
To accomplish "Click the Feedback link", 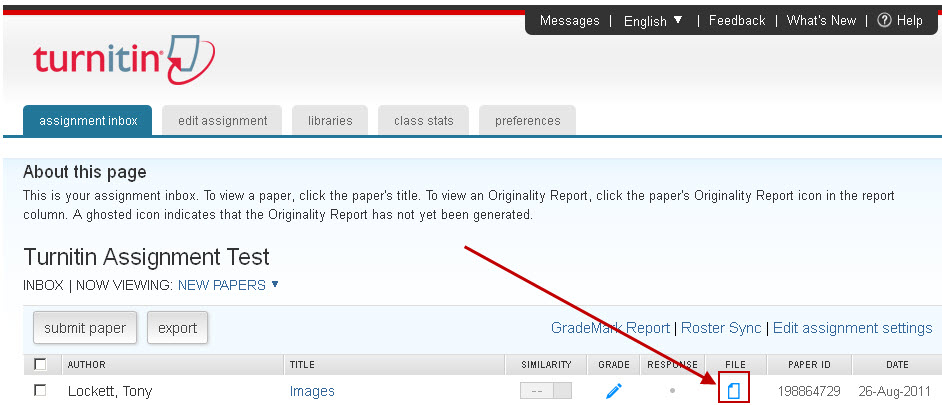I will (737, 20).
